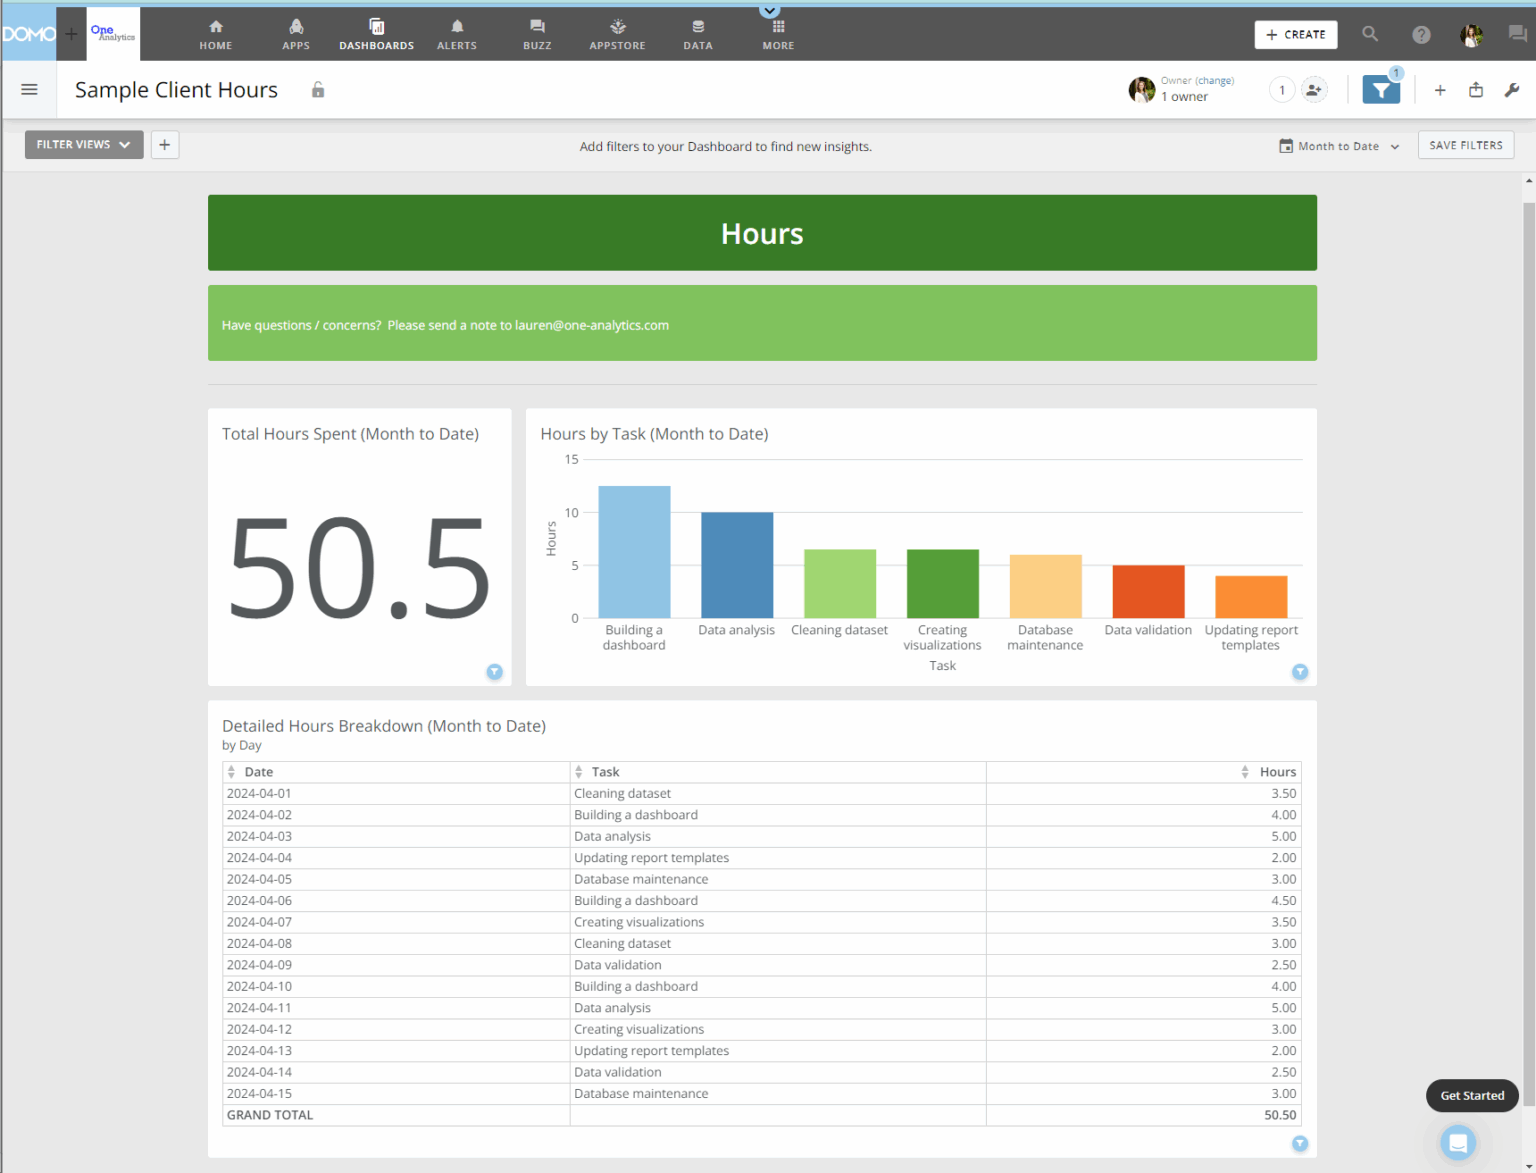Toggle the filter on Hours by Task chart

(x=1300, y=672)
